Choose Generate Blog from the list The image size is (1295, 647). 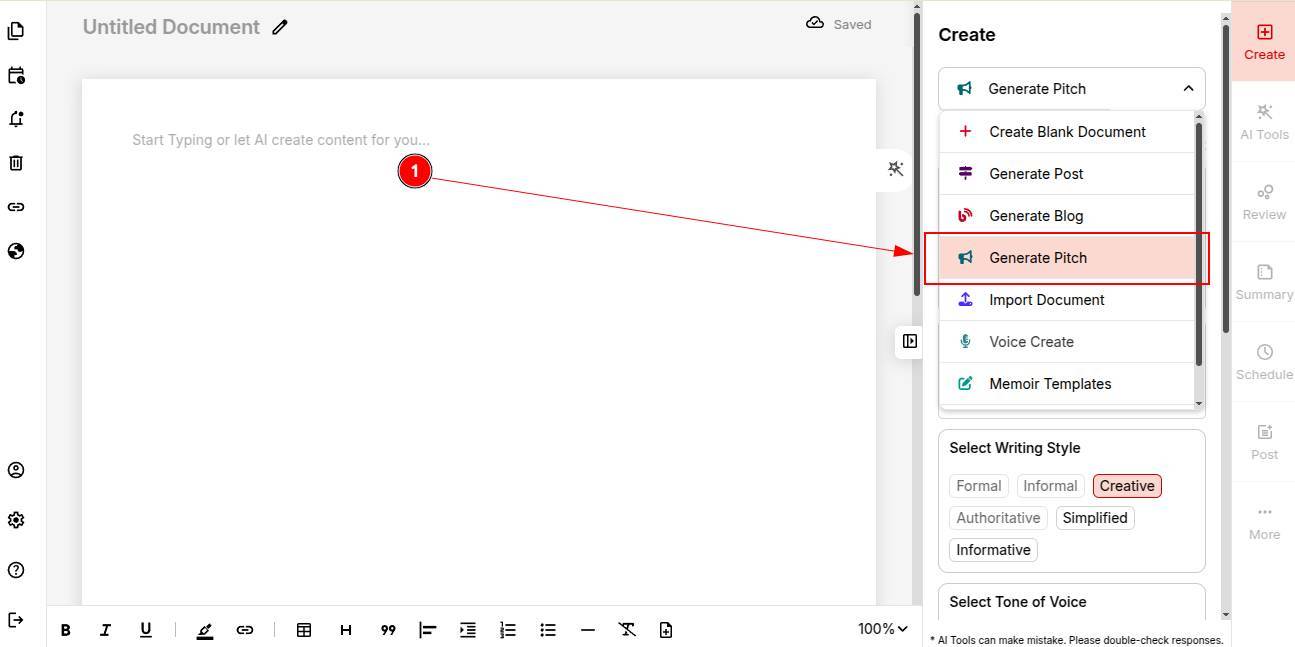click(x=1036, y=216)
